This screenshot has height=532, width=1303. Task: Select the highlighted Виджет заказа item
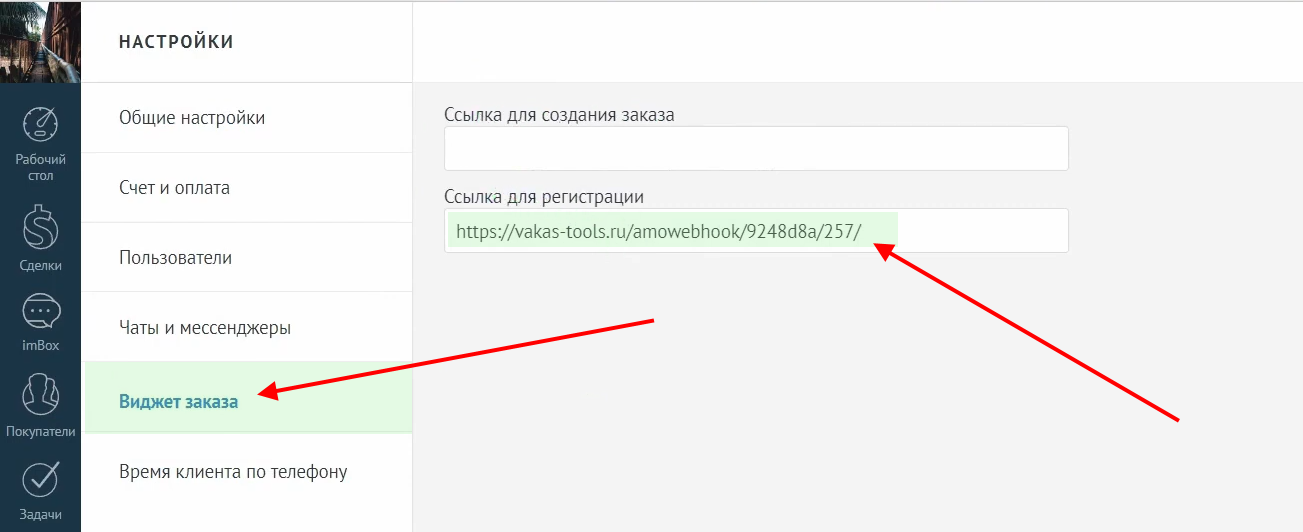click(179, 402)
